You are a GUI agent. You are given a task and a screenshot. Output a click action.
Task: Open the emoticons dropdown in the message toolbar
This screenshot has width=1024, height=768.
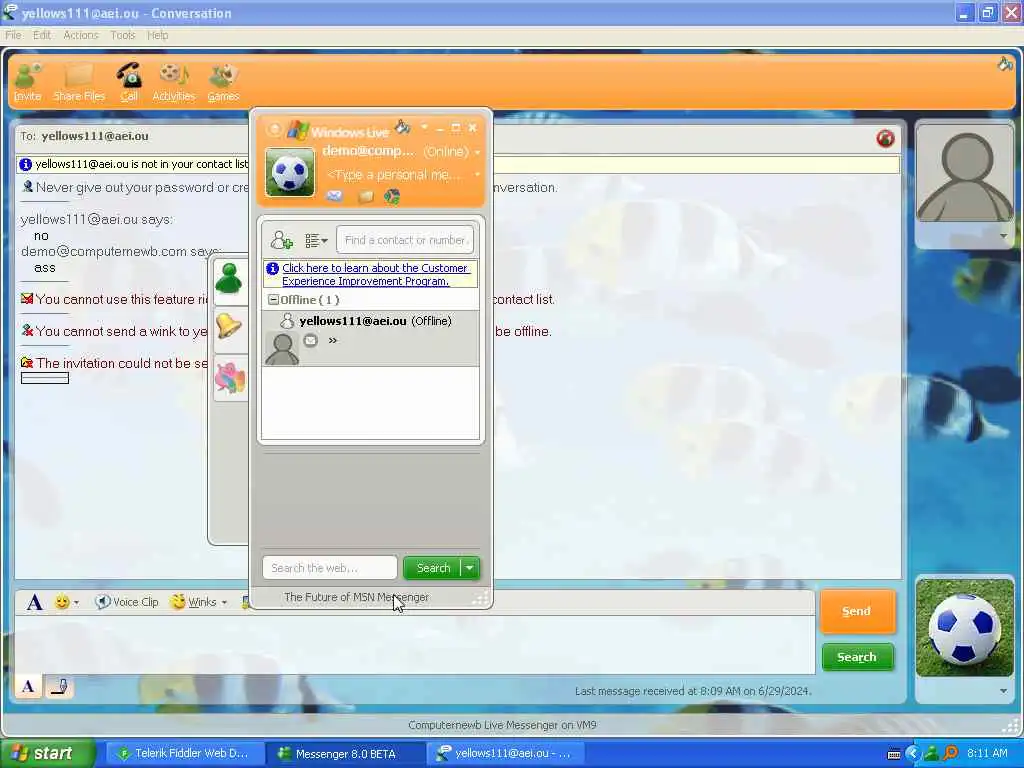[x=76, y=602]
